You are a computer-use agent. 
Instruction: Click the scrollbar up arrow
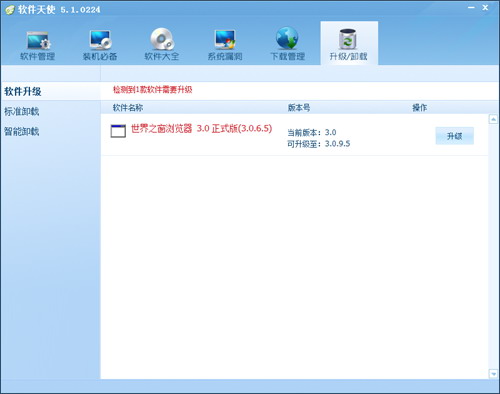click(493, 119)
